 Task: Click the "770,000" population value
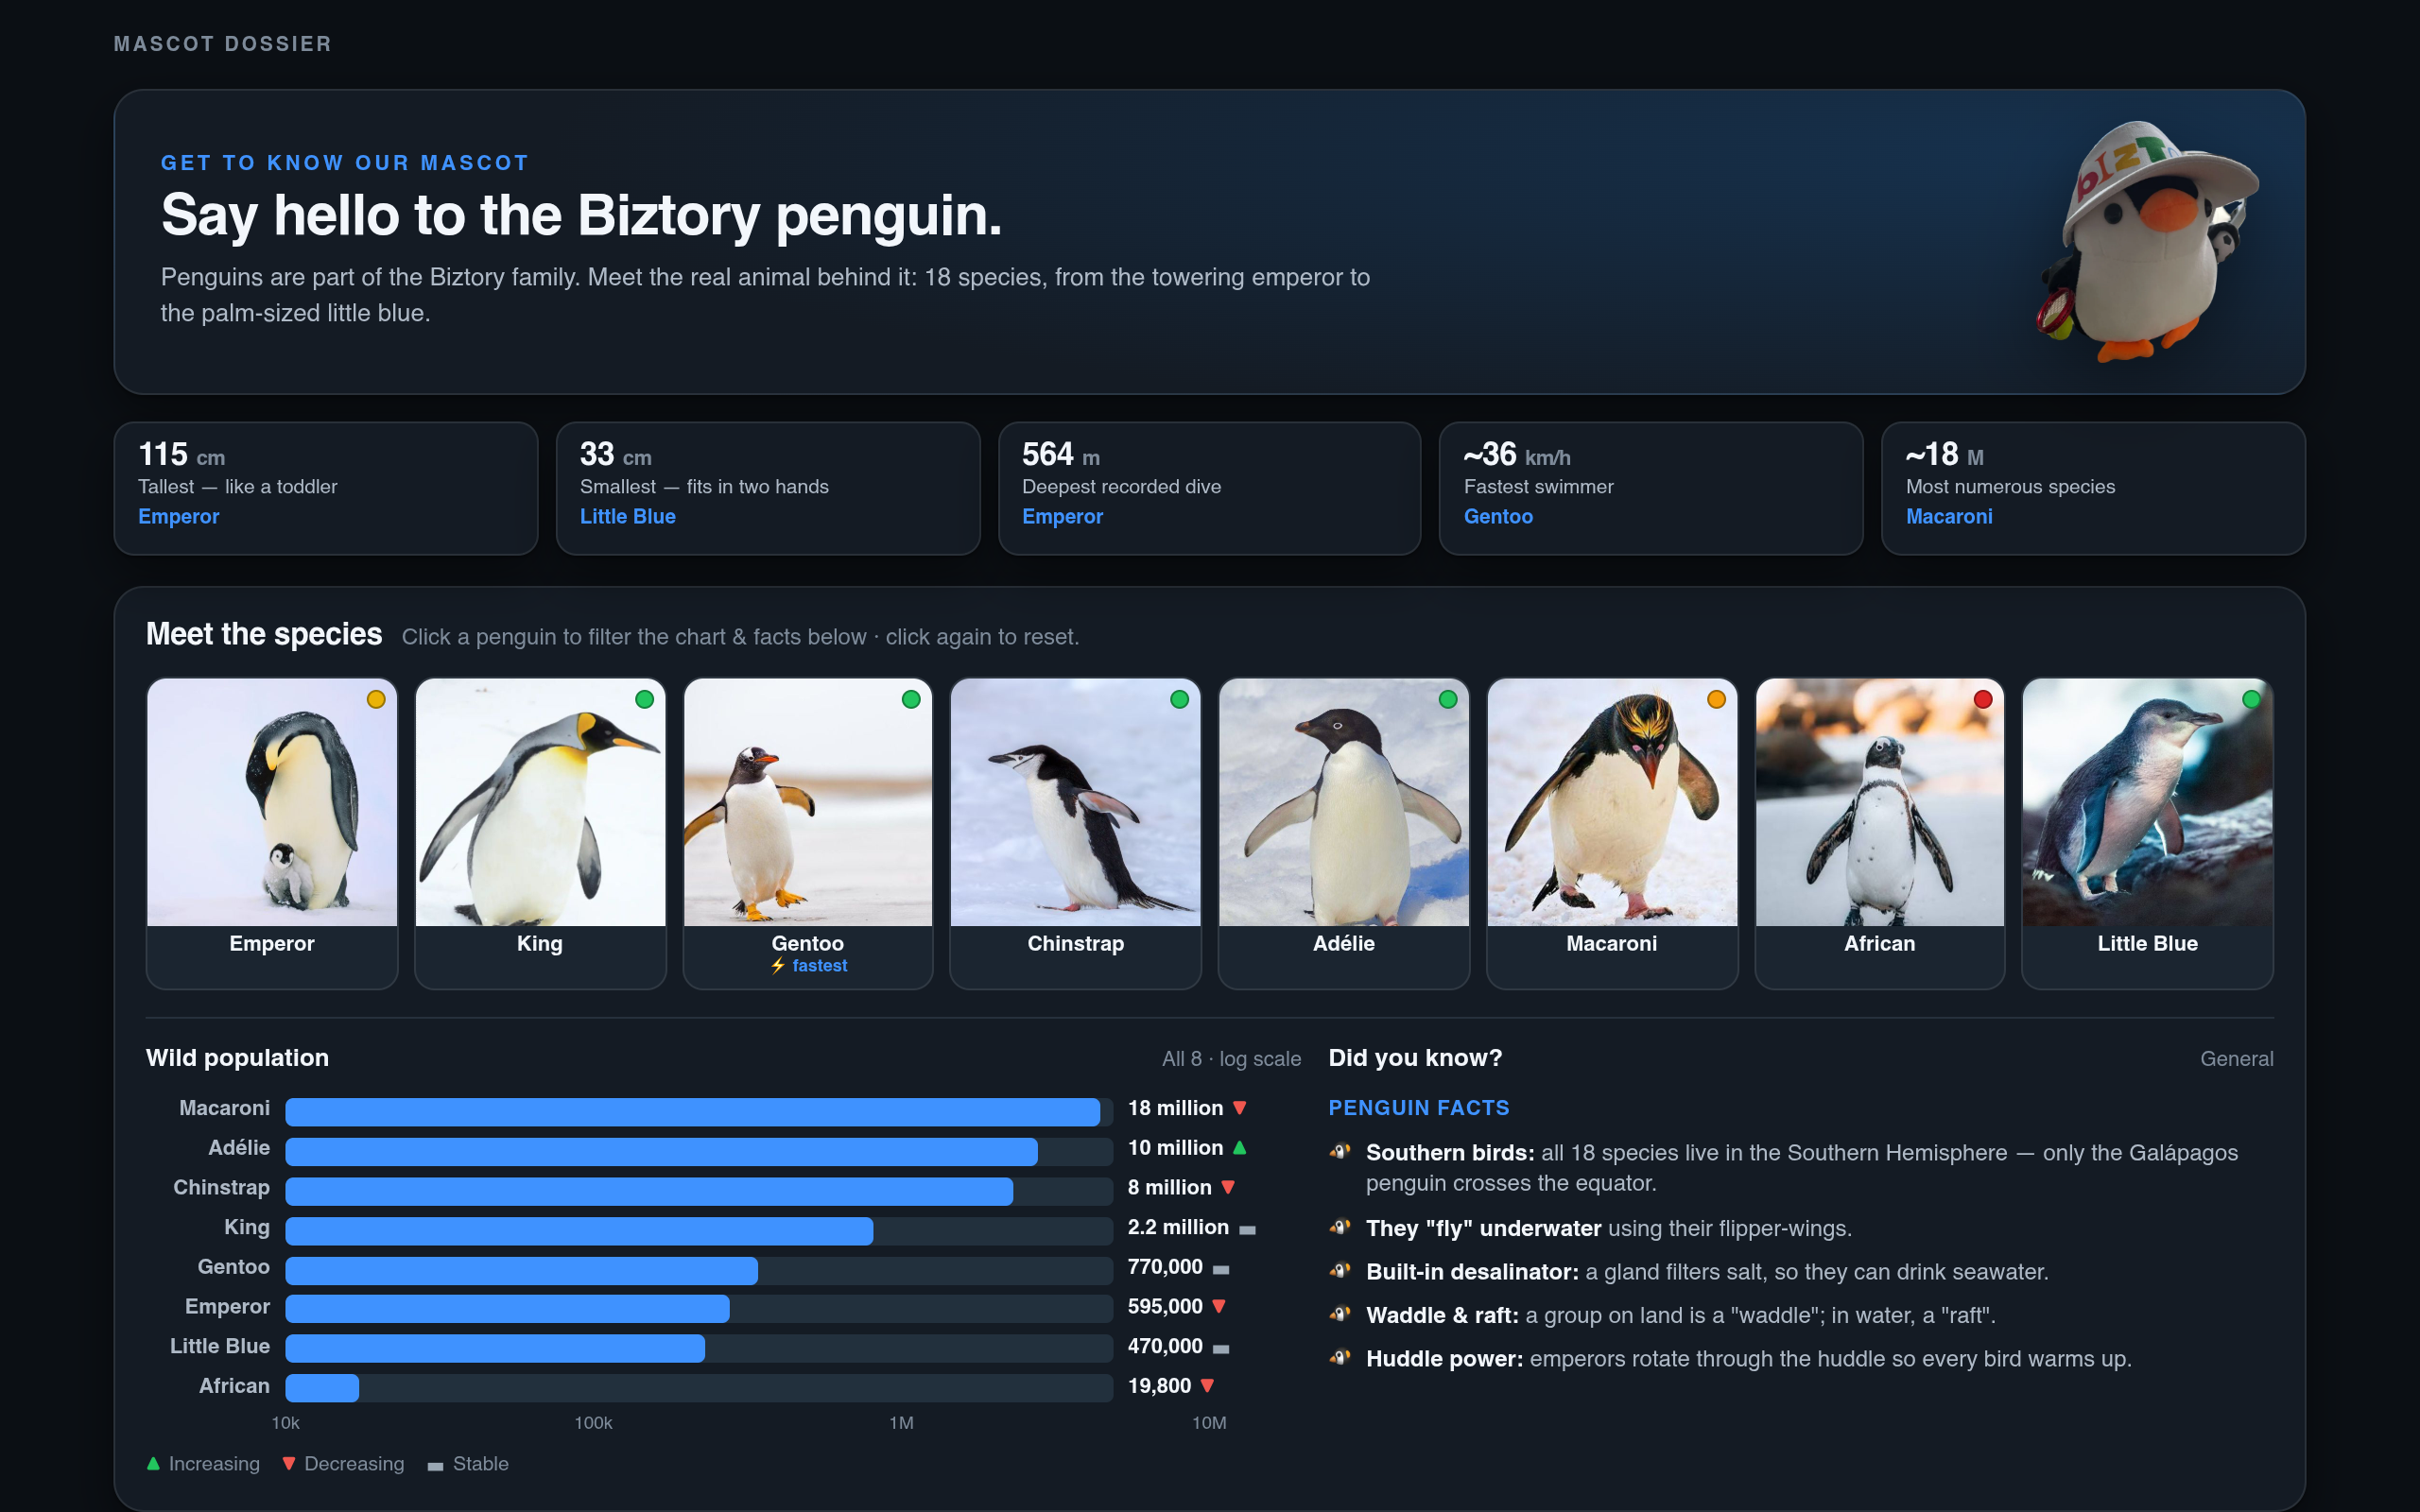(1165, 1267)
